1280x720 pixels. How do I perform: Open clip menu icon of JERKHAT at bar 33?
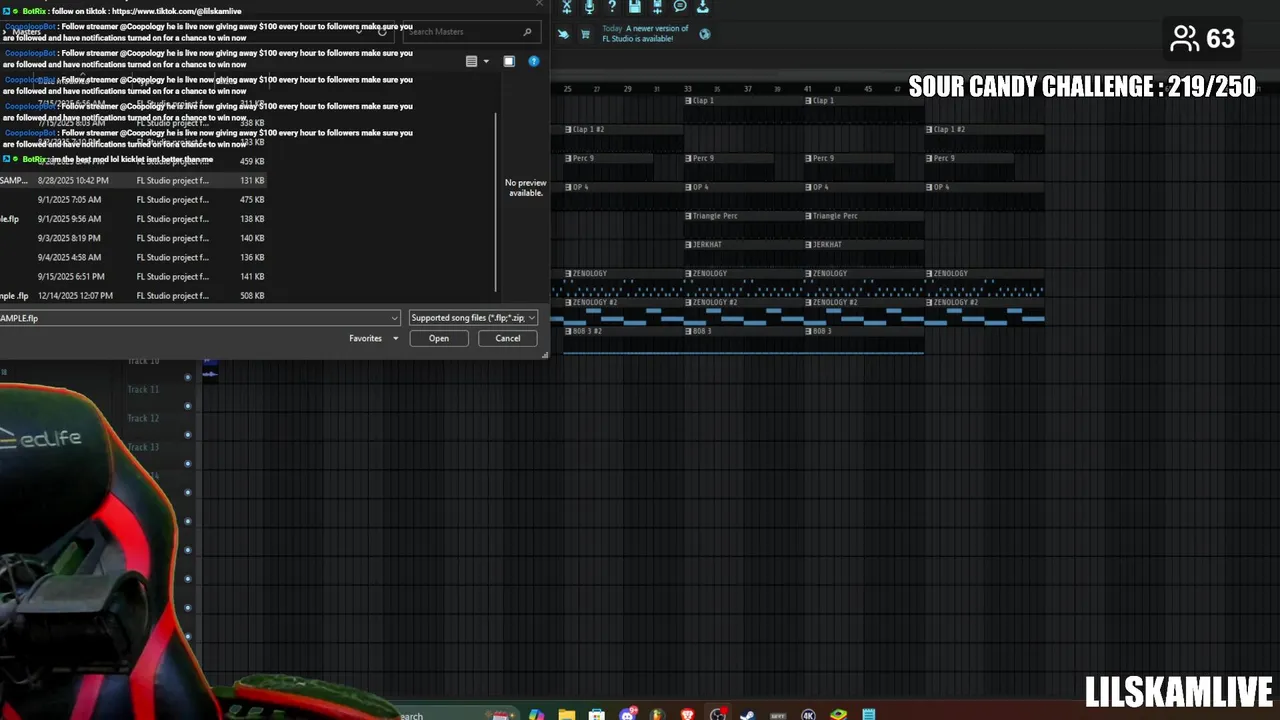[x=688, y=245]
